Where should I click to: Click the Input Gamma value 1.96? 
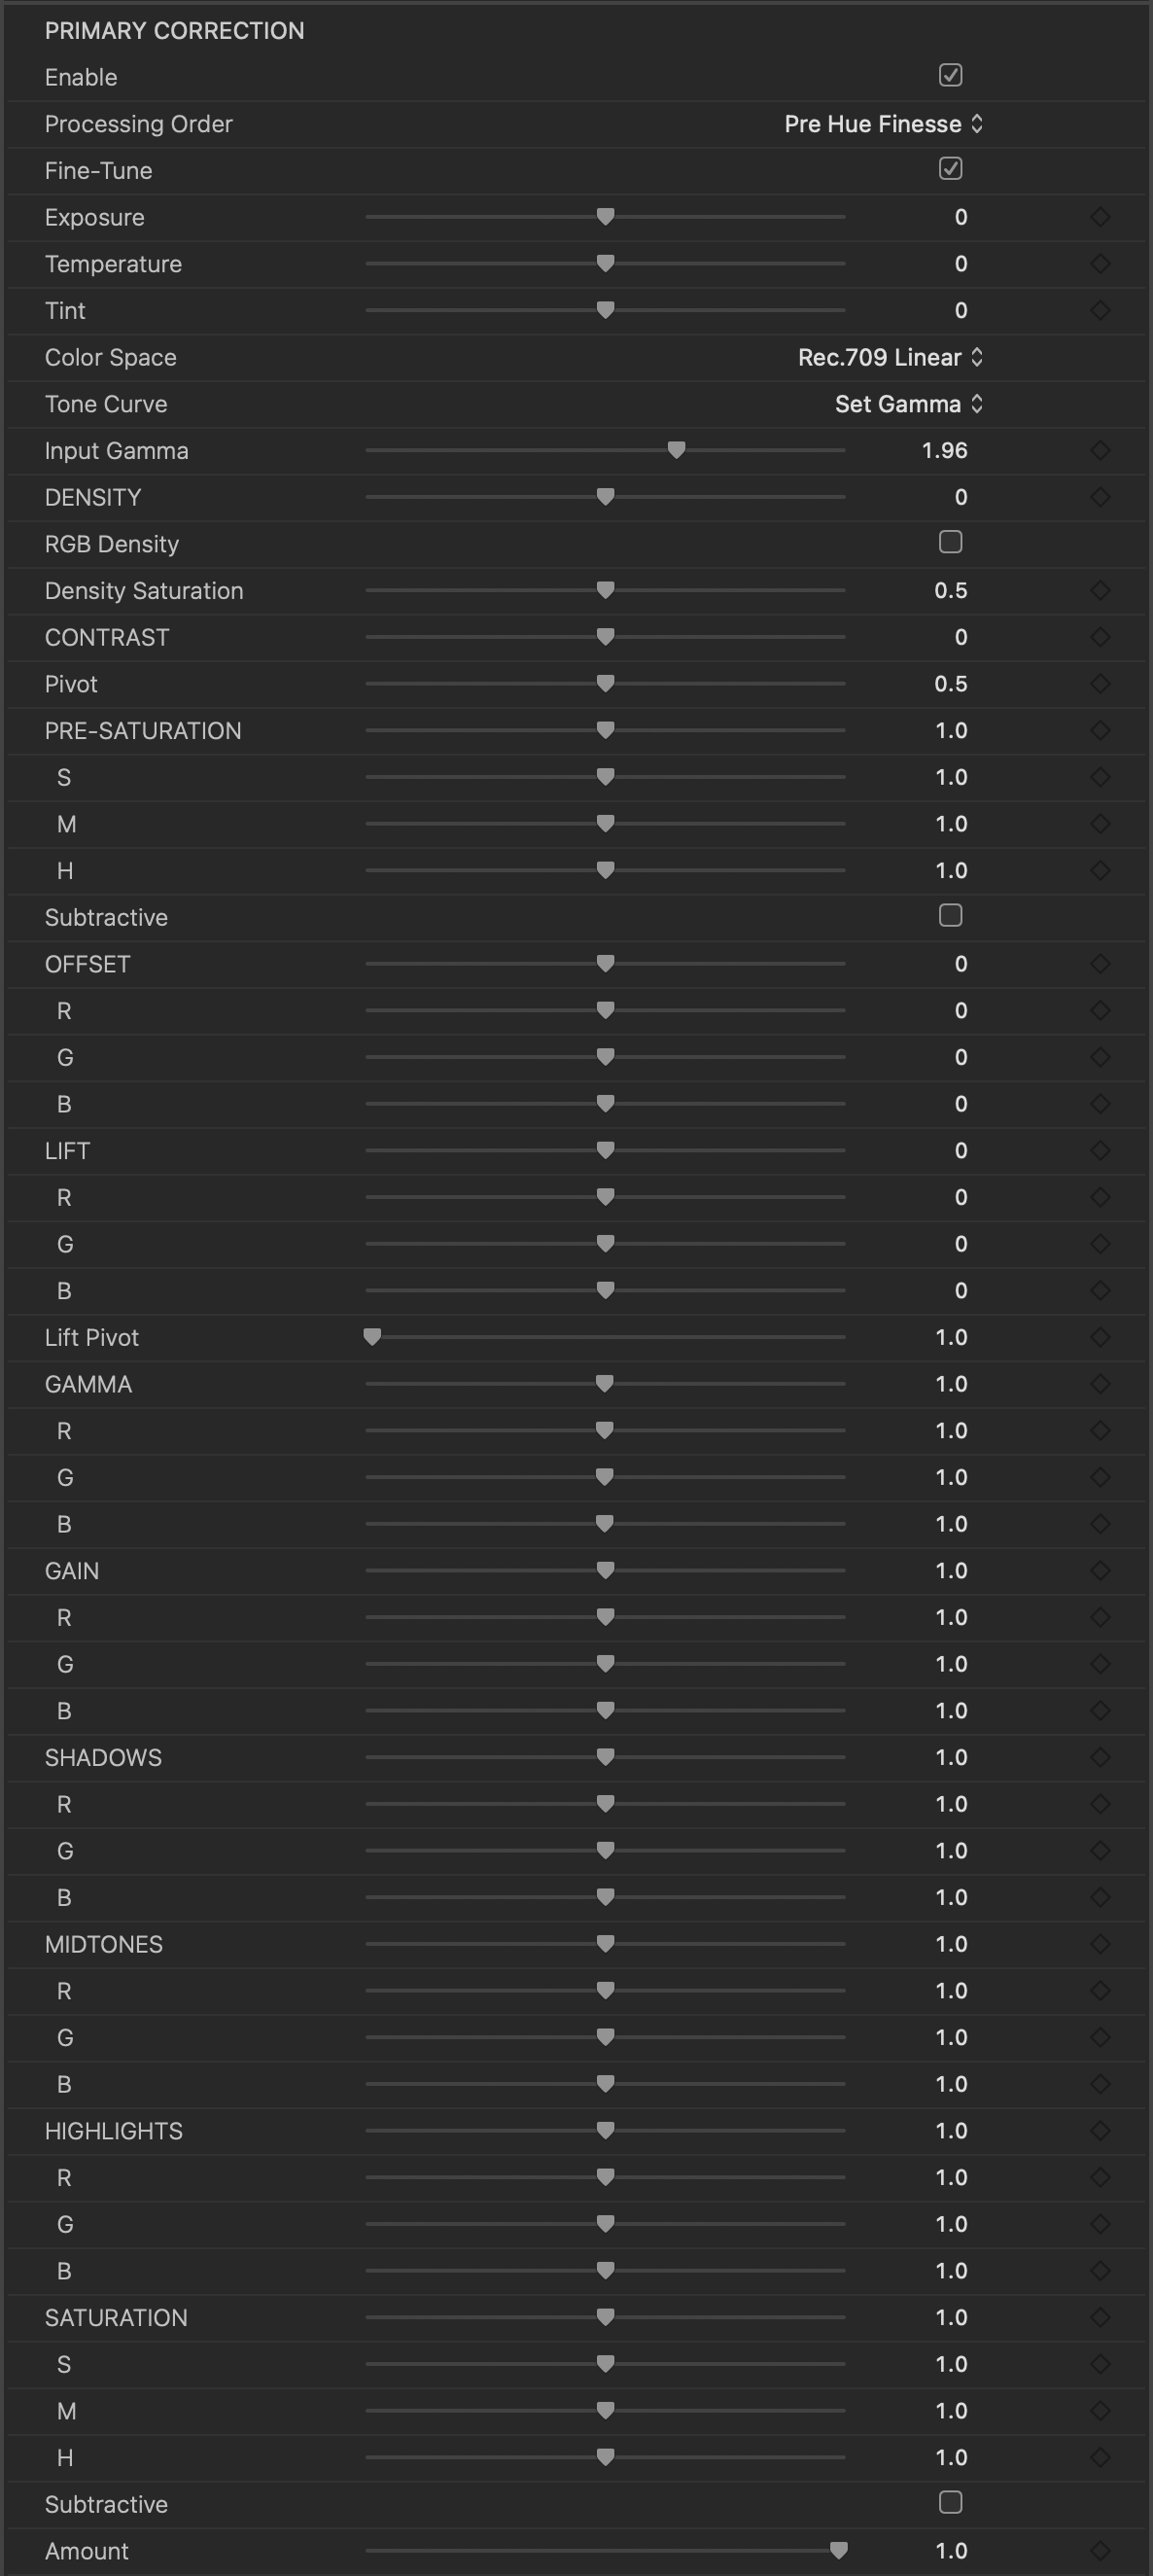[x=944, y=451]
